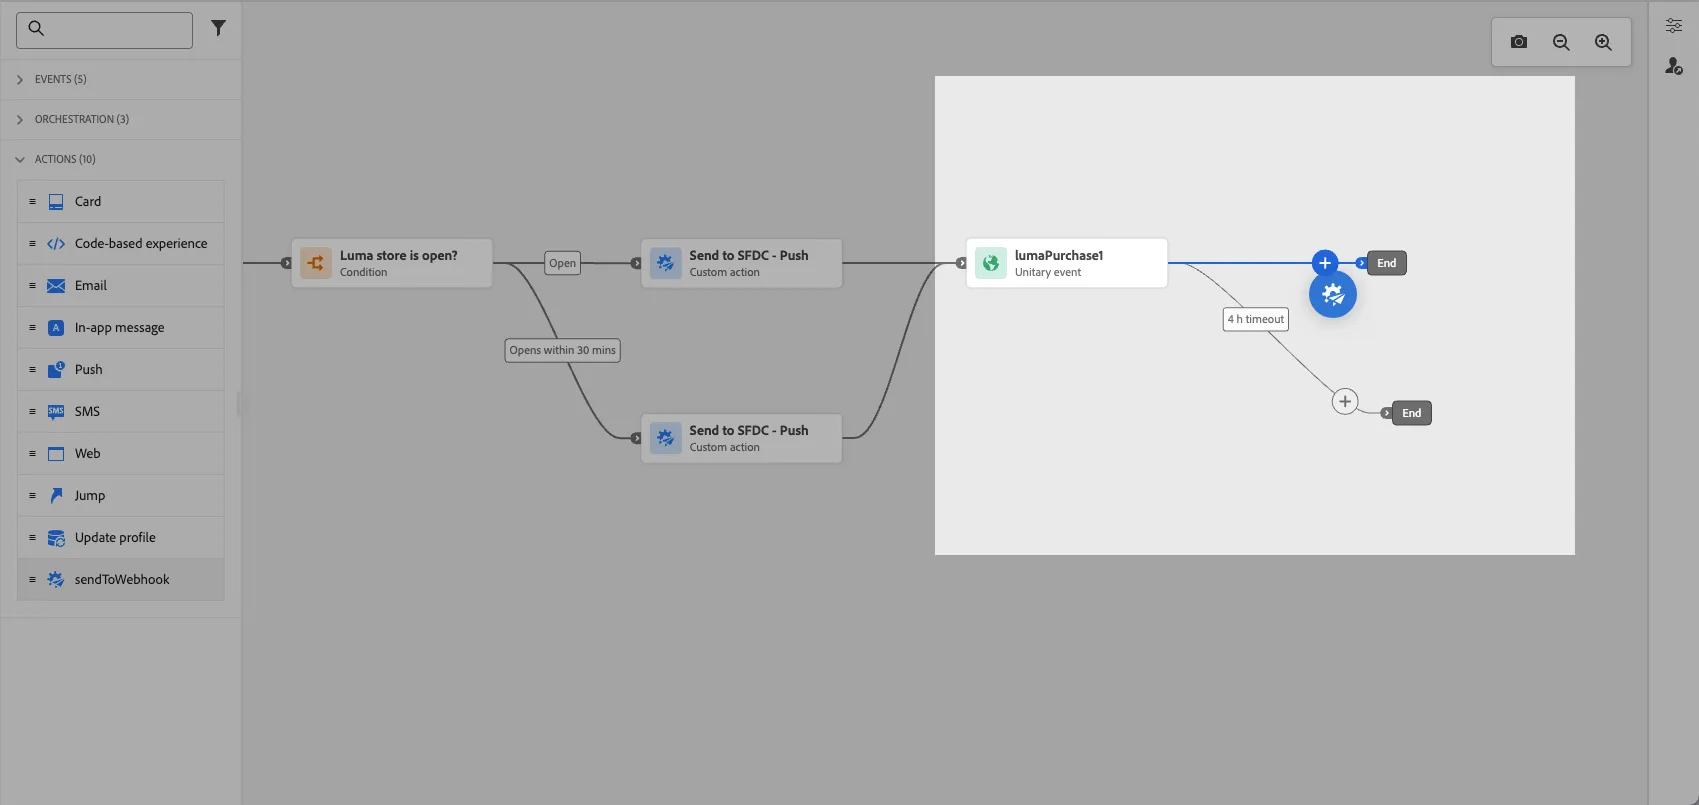Click the upper End node
The height and width of the screenshot is (805, 1699).
(1387, 263)
